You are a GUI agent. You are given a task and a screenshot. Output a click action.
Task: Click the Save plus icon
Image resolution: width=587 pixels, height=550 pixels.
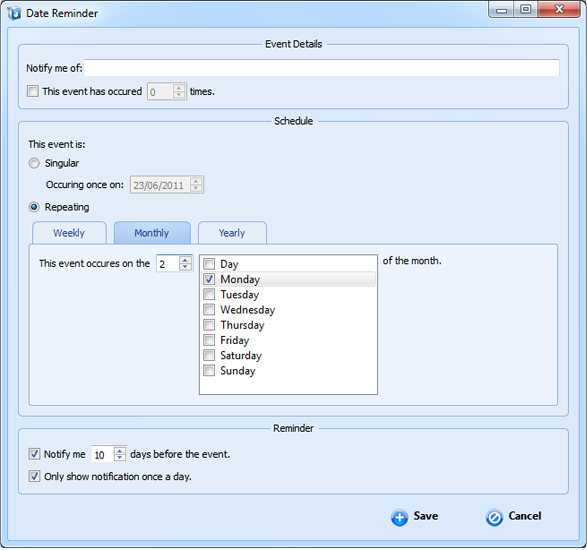pos(399,518)
